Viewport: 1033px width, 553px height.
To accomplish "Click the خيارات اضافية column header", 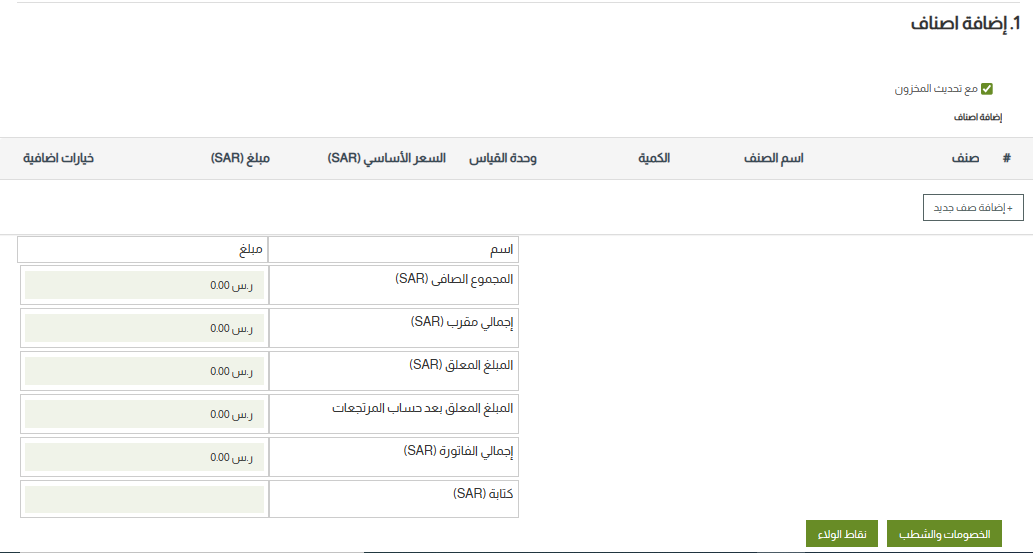I will point(58,159).
